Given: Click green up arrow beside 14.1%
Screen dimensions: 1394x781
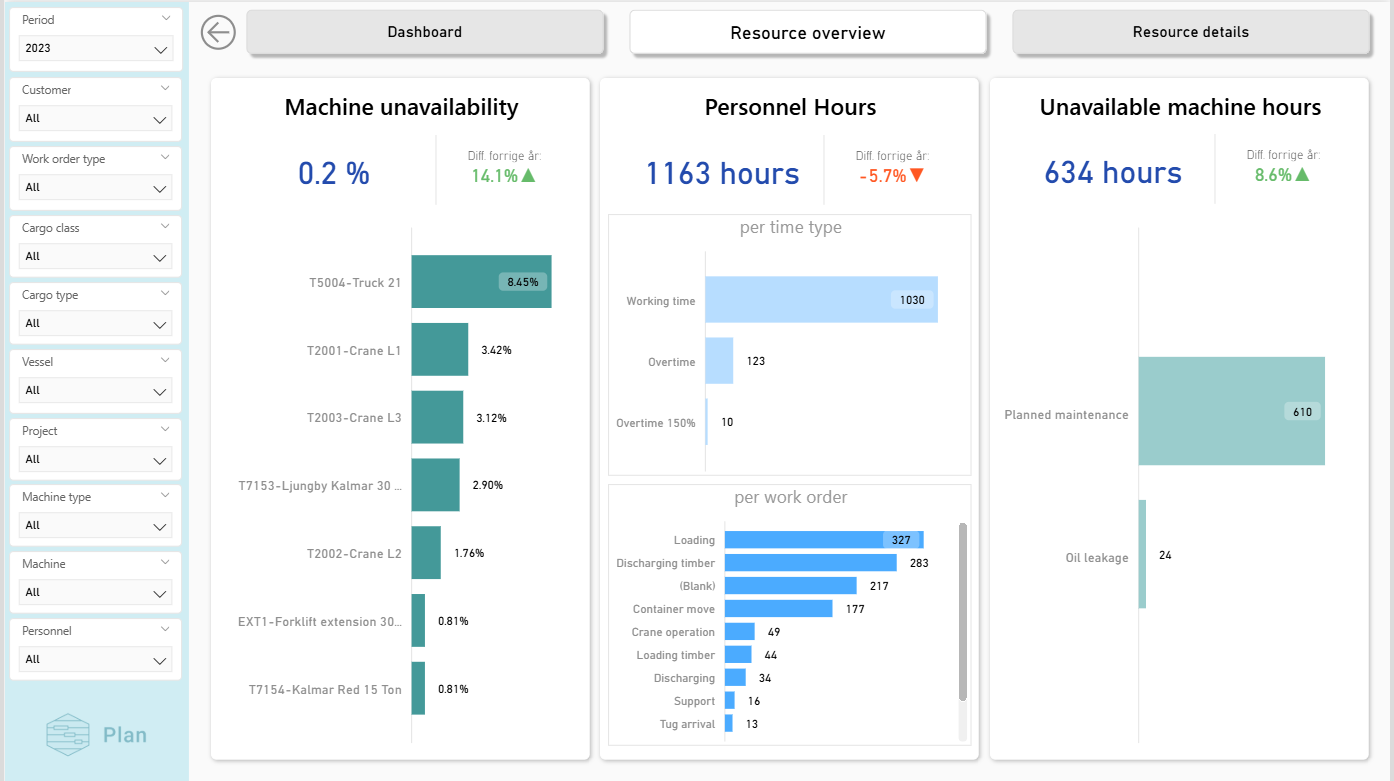Looking at the screenshot, I should pyautogui.click(x=529, y=176).
